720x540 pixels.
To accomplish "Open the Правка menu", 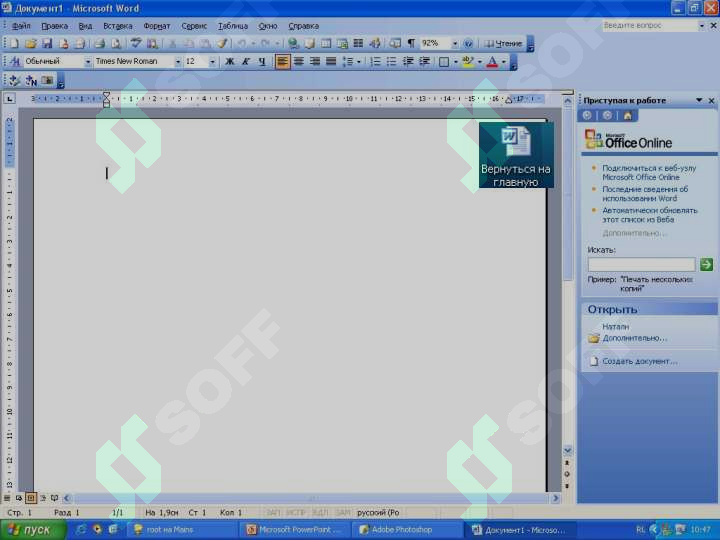I will point(55,26).
